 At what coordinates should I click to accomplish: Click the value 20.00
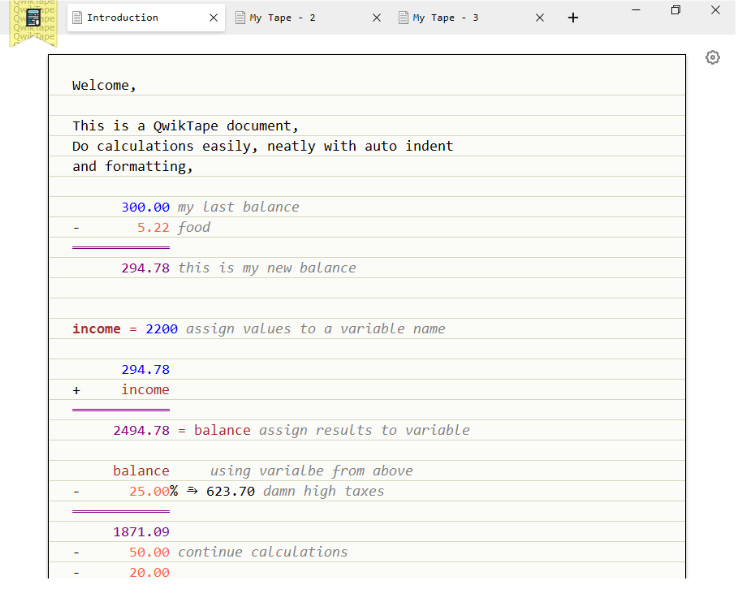[149, 573]
